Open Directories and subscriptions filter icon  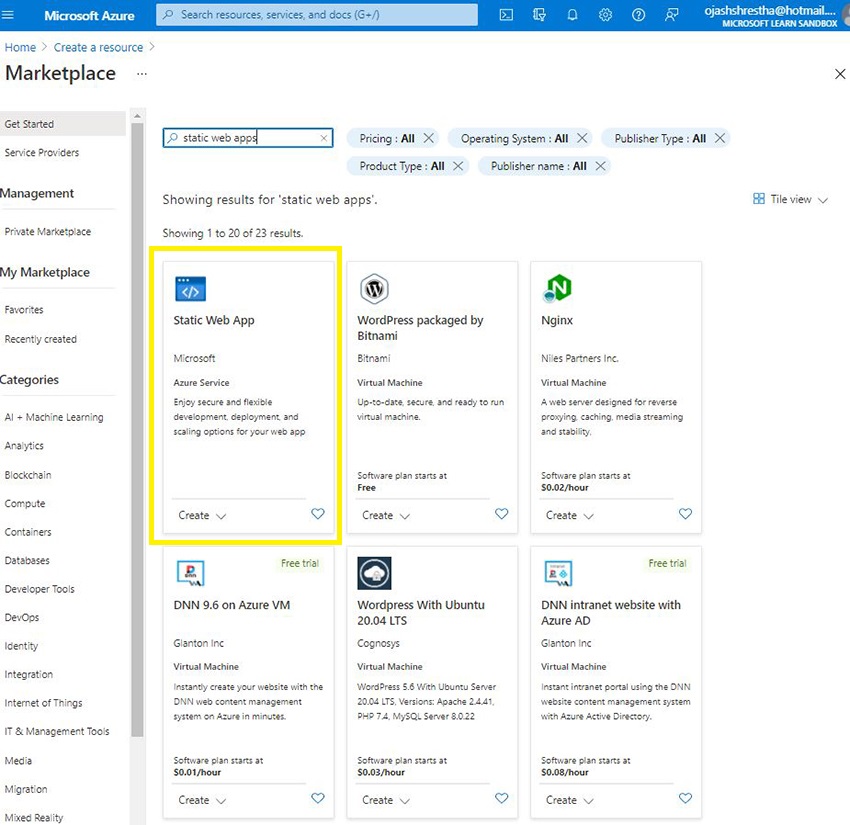[x=539, y=15]
